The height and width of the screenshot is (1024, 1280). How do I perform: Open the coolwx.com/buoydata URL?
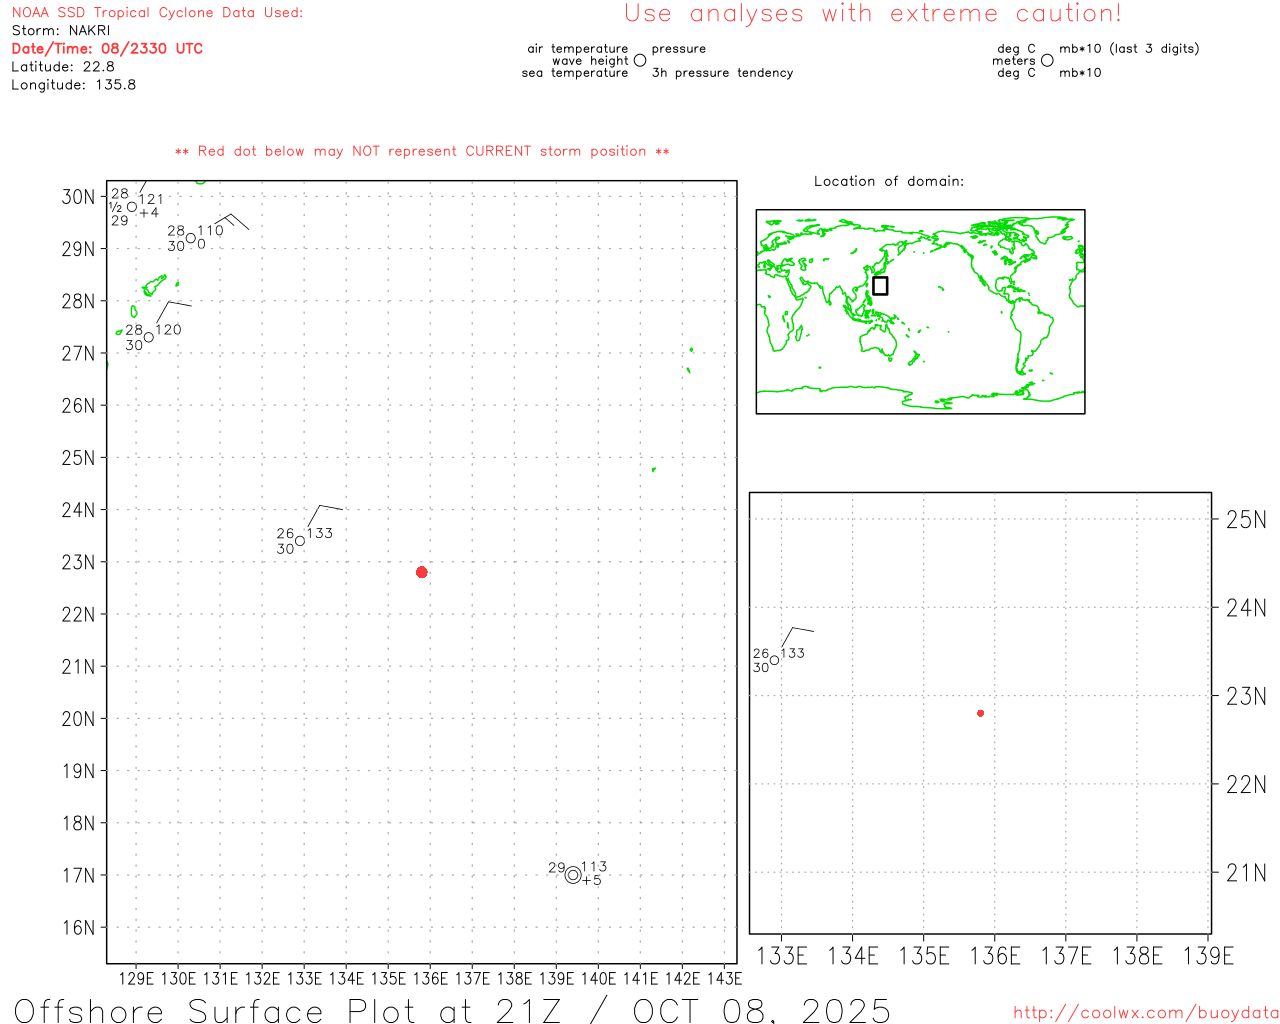click(x=1146, y=1012)
